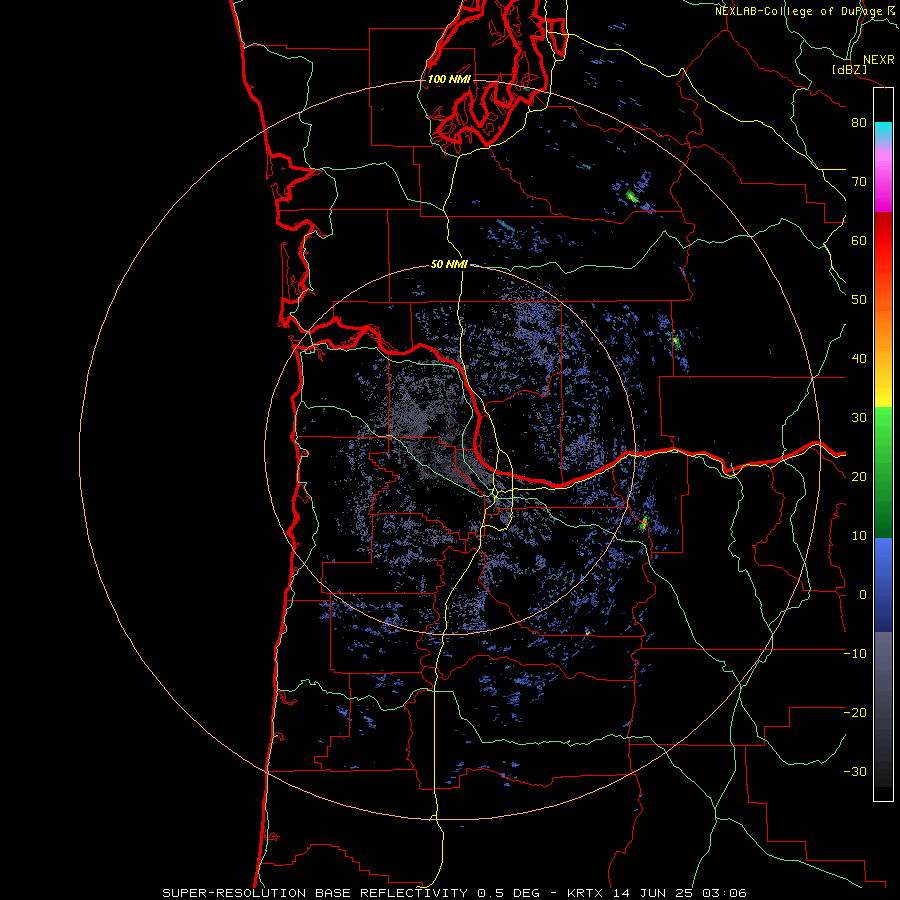The height and width of the screenshot is (900, 900).
Task: Click the 70 value on the dBZ scale
Action: 859,182
